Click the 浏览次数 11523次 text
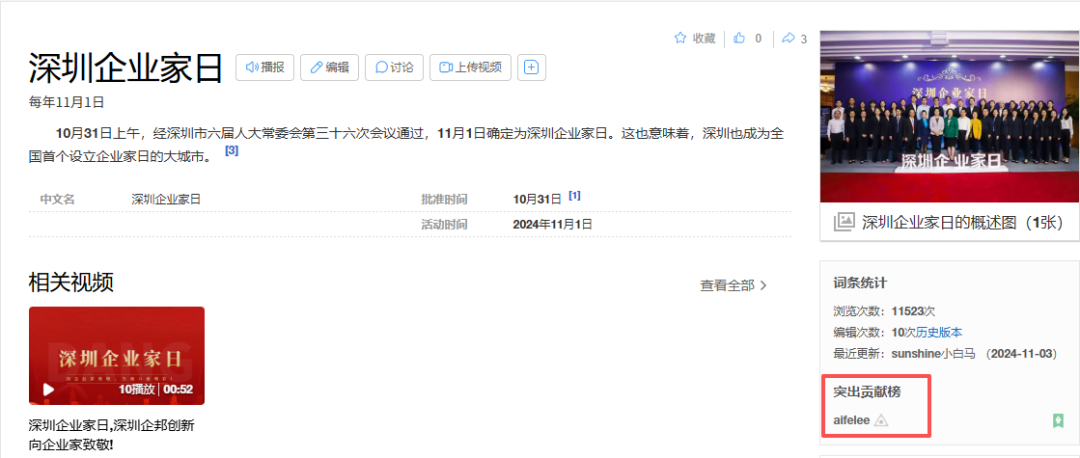This screenshot has height=458, width=1080. (884, 311)
